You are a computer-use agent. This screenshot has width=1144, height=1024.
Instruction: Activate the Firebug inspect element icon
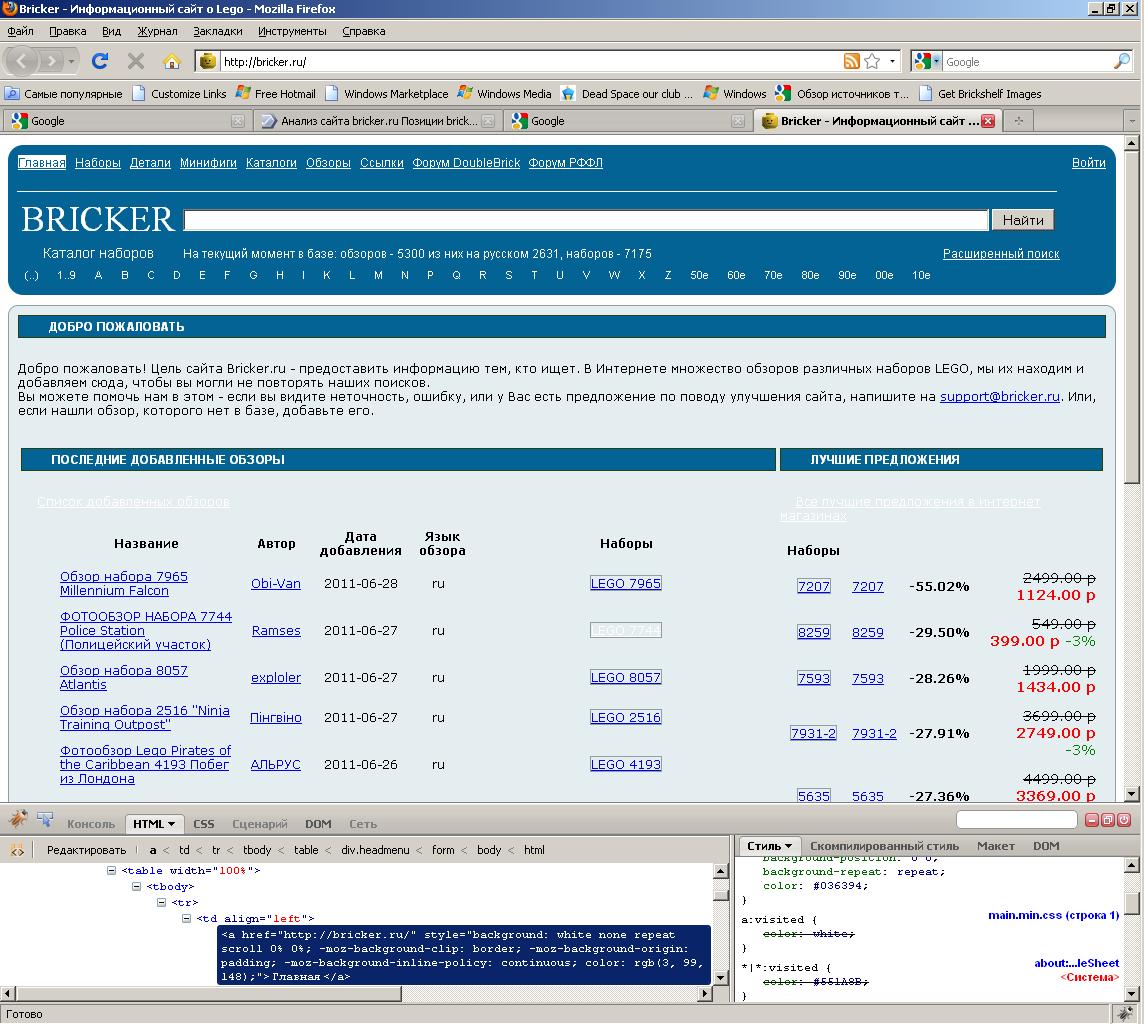tap(46, 821)
